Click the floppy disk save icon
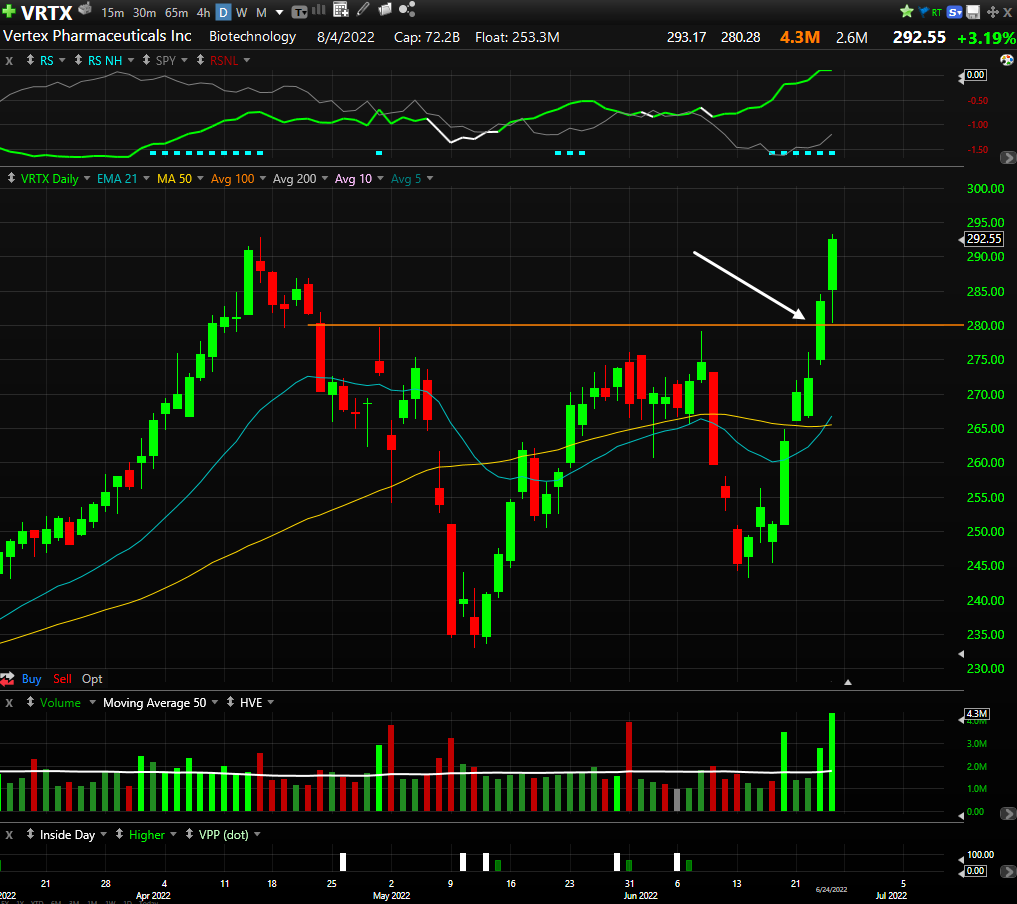1017x904 pixels. pyautogui.click(x=973, y=12)
